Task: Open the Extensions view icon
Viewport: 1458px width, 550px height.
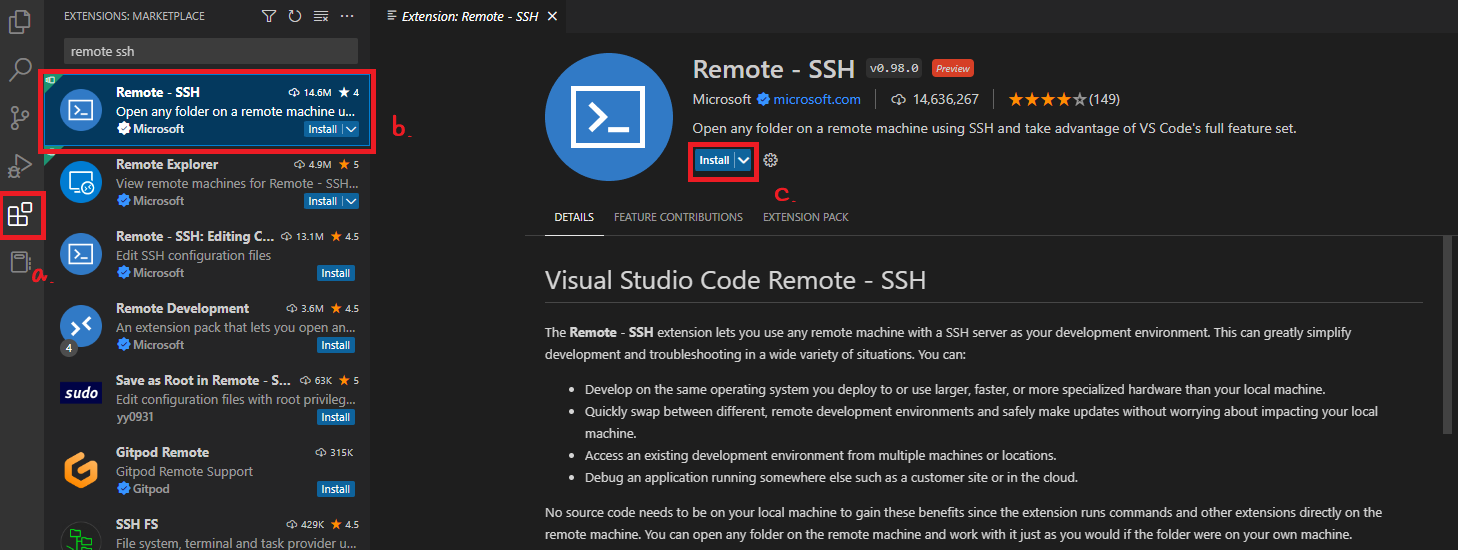Action: tap(20, 214)
